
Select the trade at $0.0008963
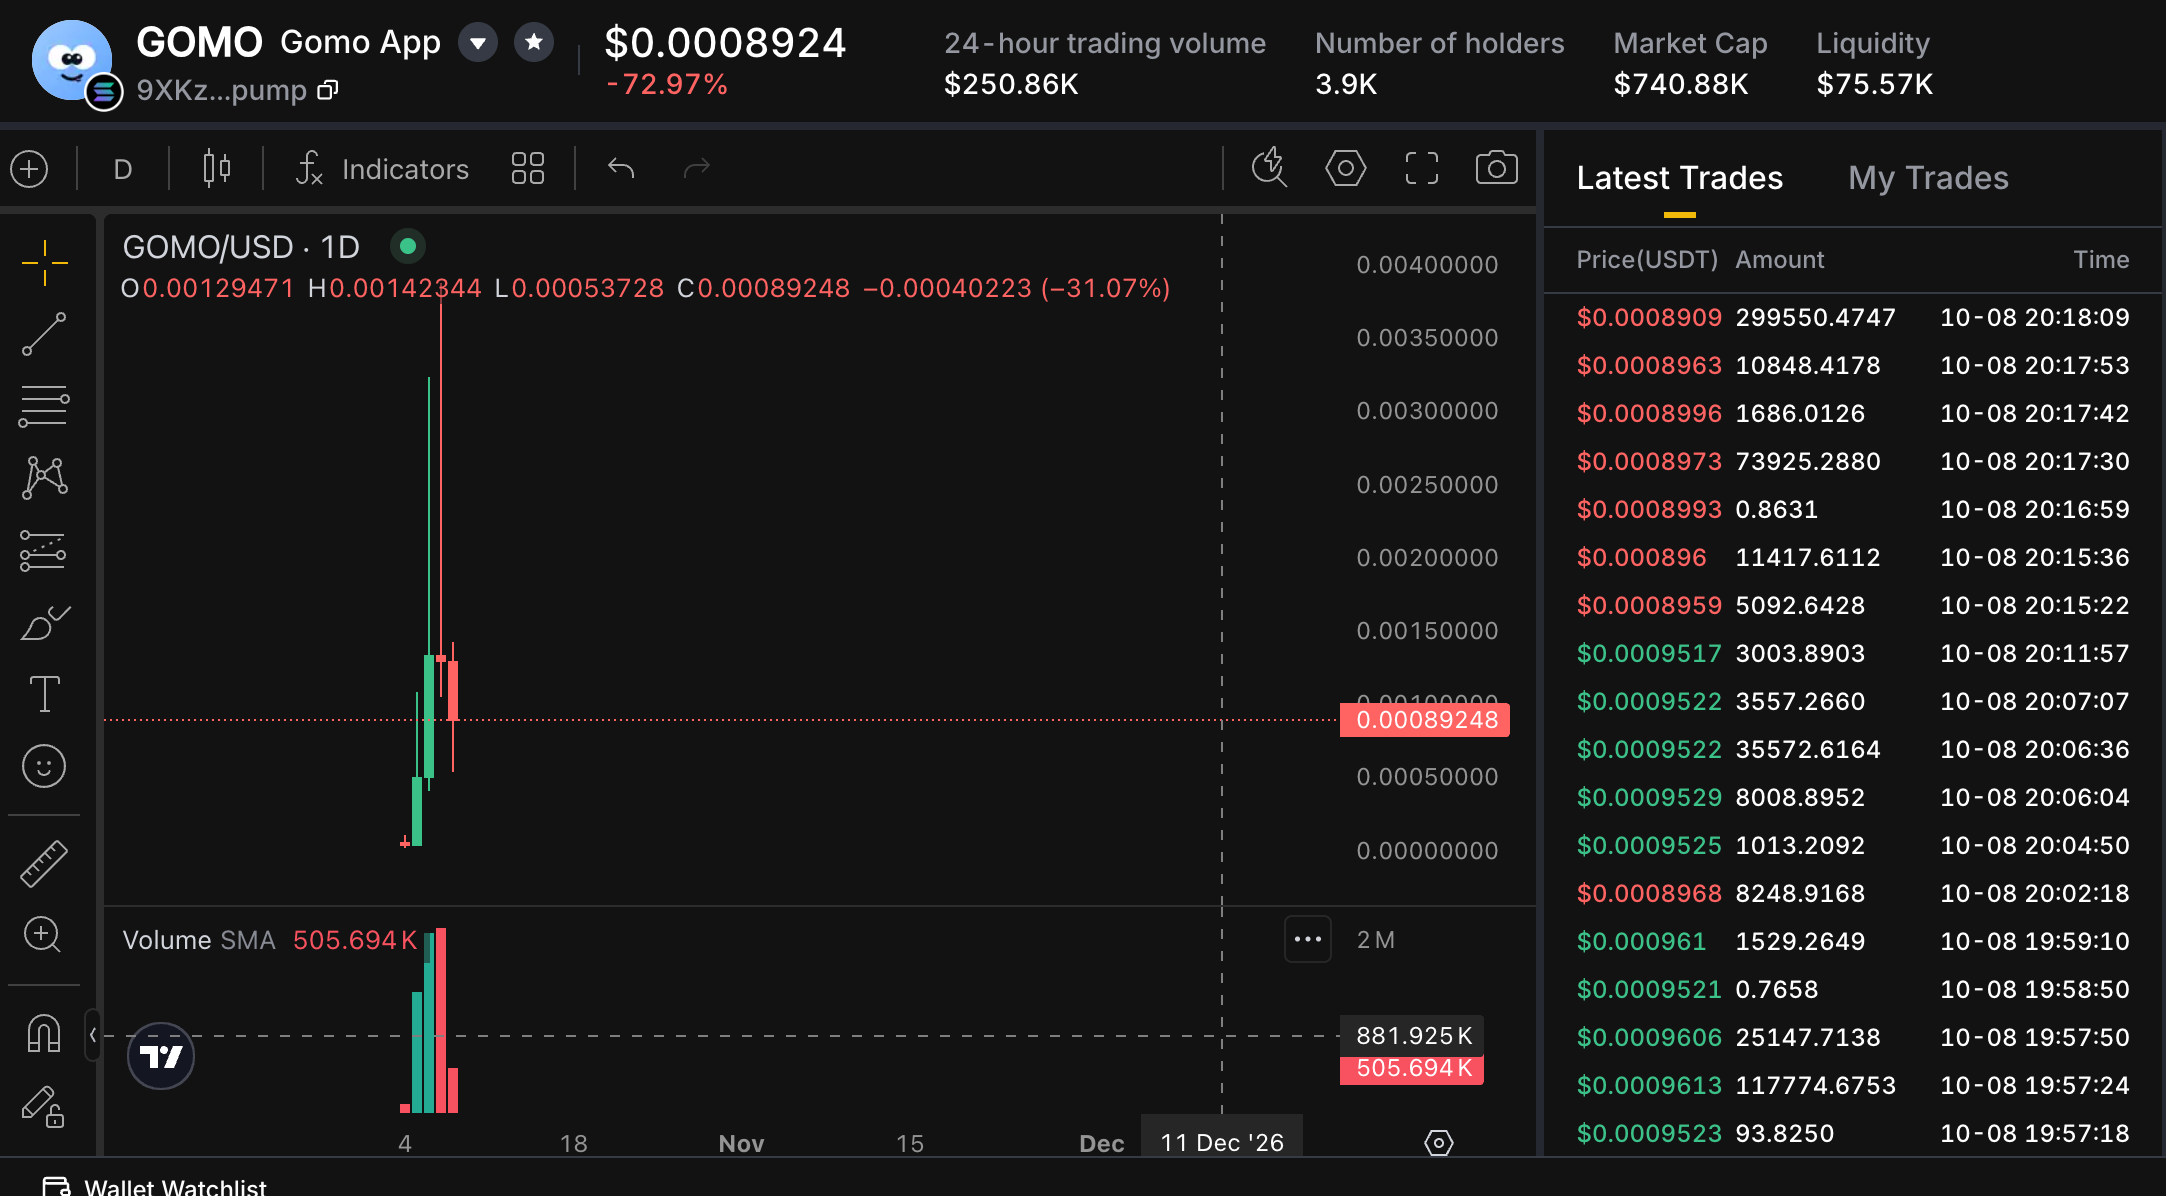(1853, 366)
